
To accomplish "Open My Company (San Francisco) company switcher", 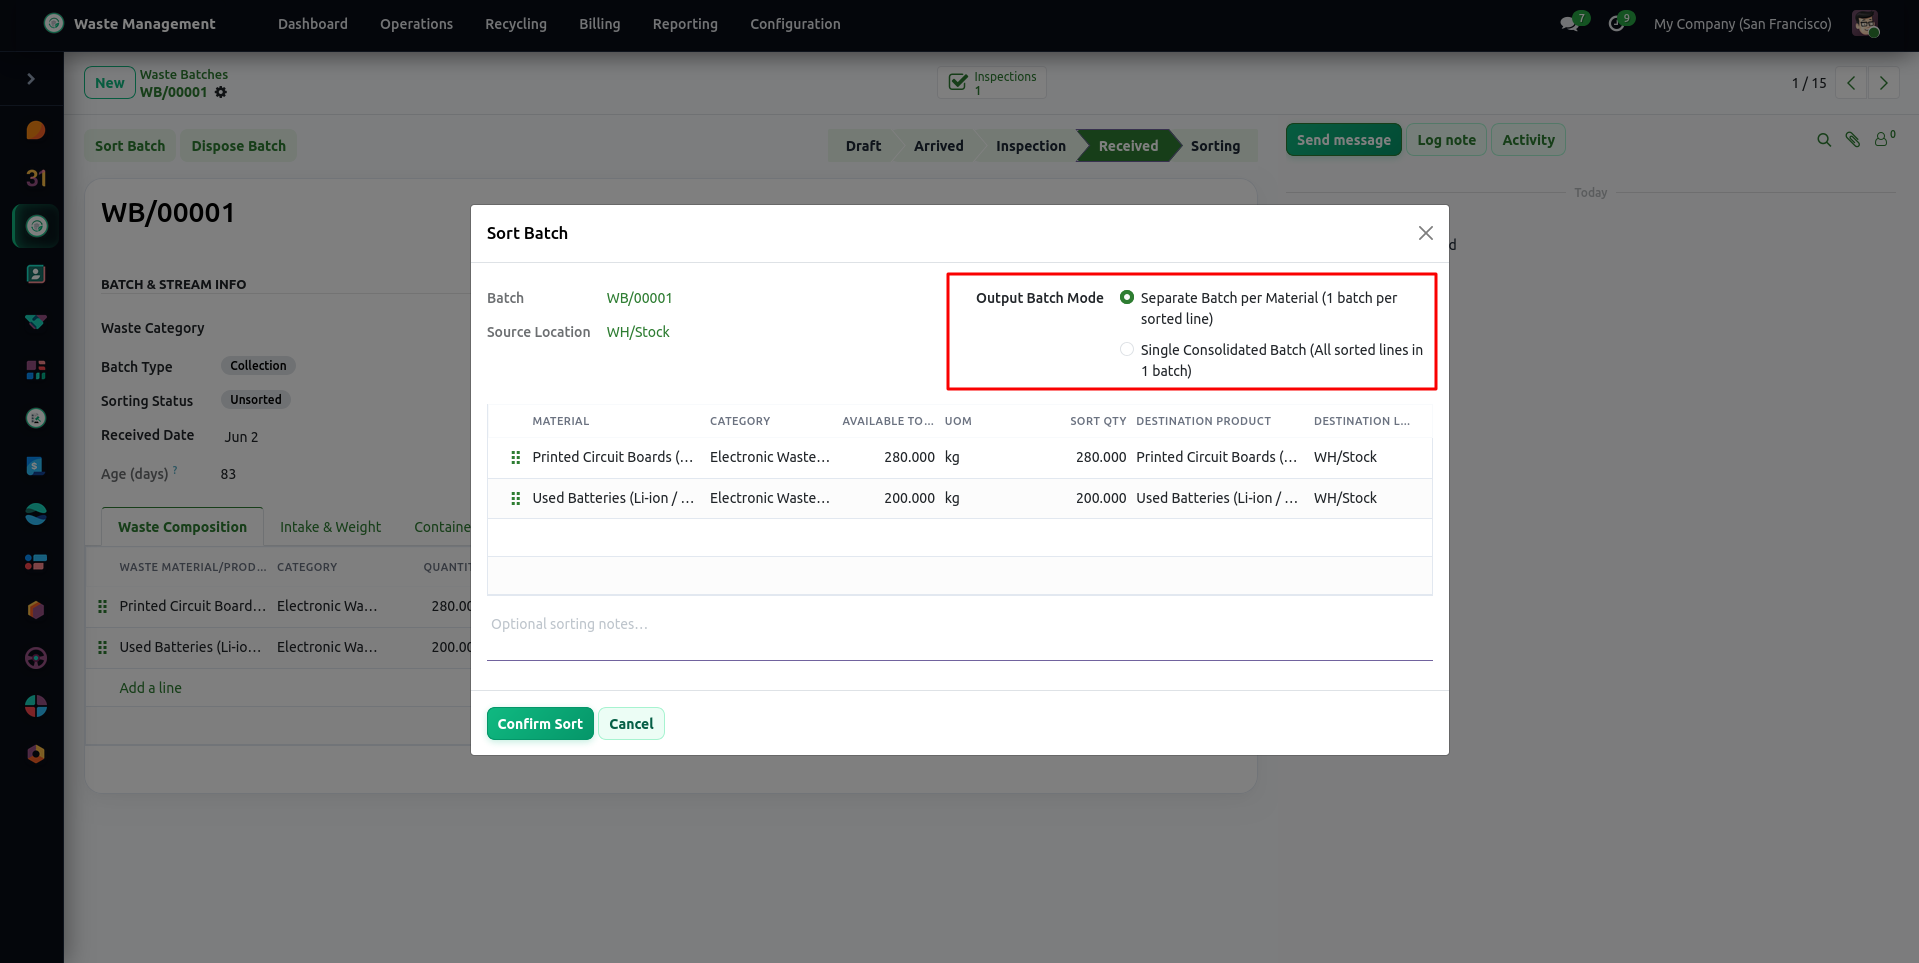I will click(x=1742, y=24).
